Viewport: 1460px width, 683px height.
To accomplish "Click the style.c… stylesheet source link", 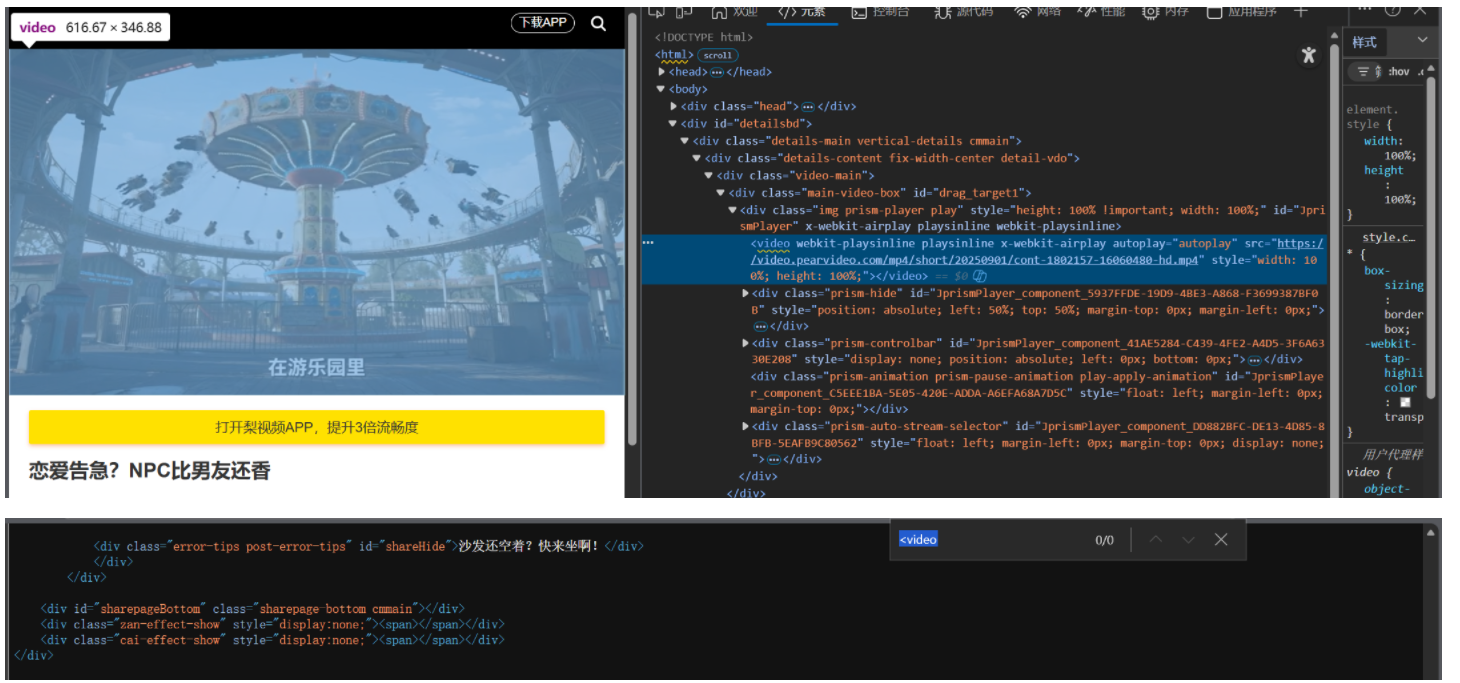I will (1389, 237).
